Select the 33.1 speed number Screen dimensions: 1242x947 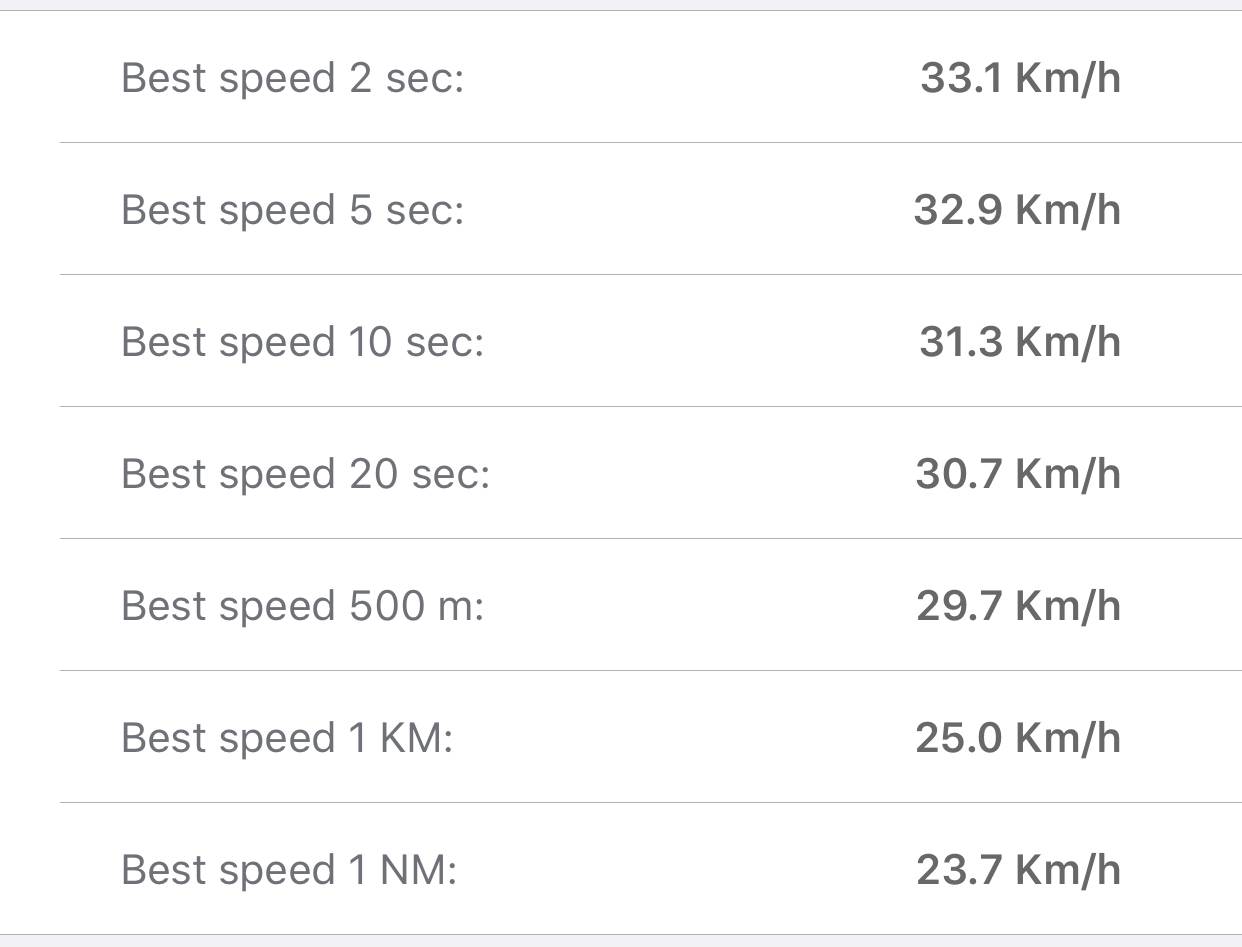(961, 78)
